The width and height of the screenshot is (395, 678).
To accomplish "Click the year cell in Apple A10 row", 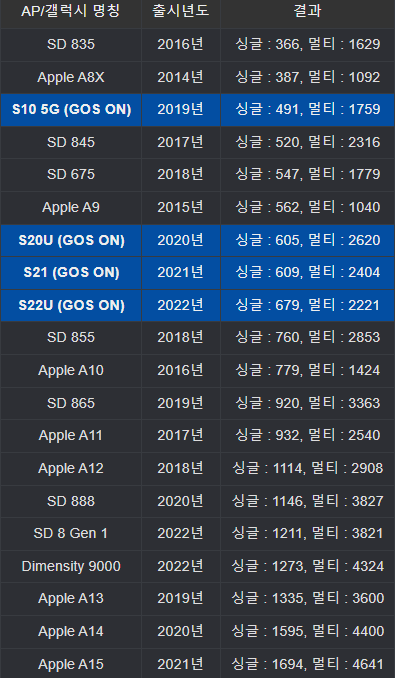I will pos(181,371).
